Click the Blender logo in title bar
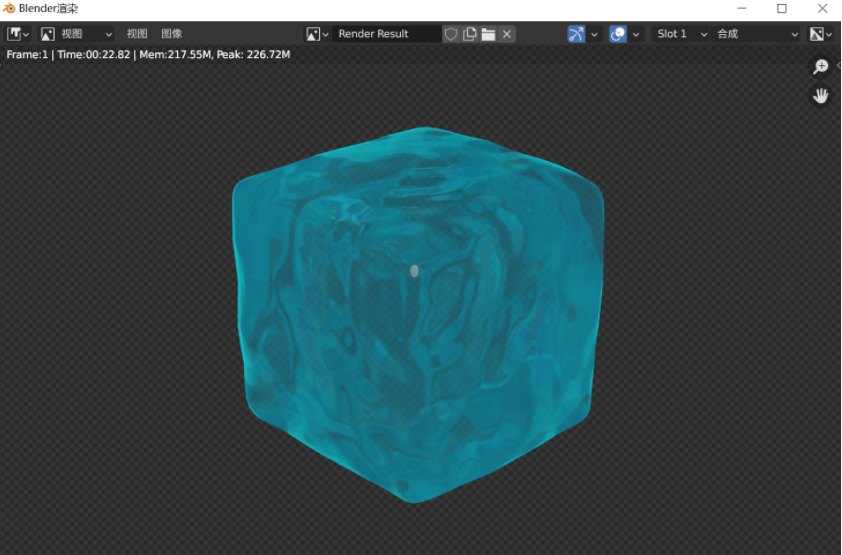Image resolution: width=842 pixels, height=555 pixels. tap(9, 9)
